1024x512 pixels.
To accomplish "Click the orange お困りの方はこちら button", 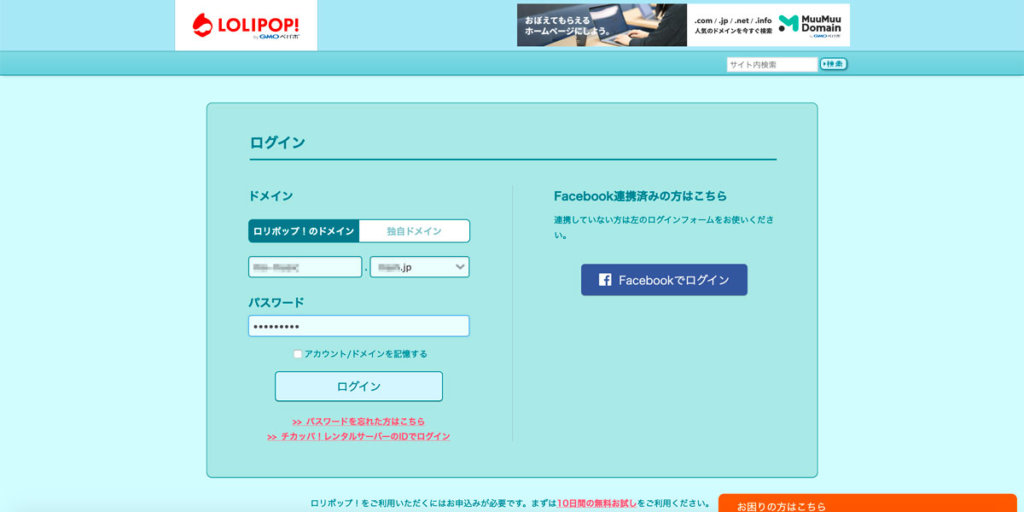I will point(867,503).
